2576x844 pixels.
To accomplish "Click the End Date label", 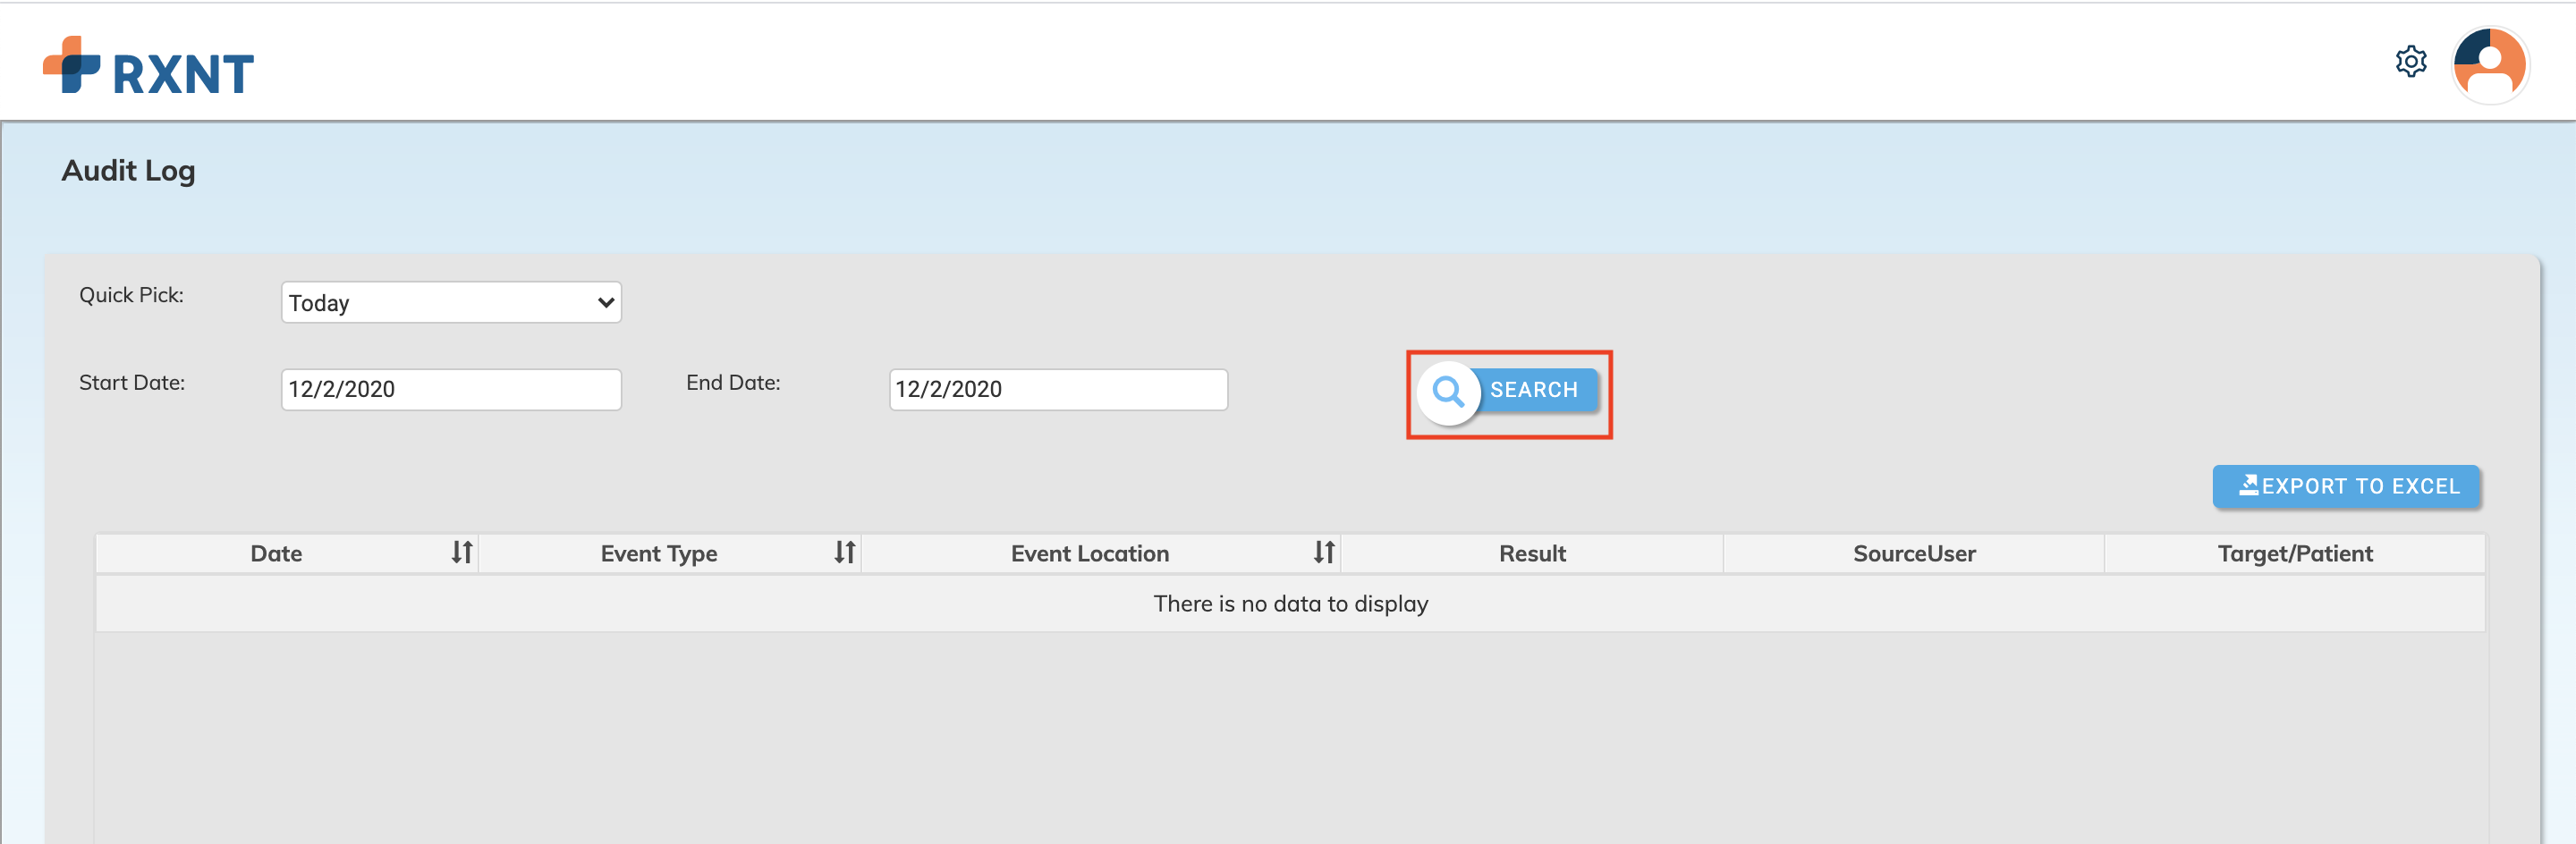I will (733, 382).
